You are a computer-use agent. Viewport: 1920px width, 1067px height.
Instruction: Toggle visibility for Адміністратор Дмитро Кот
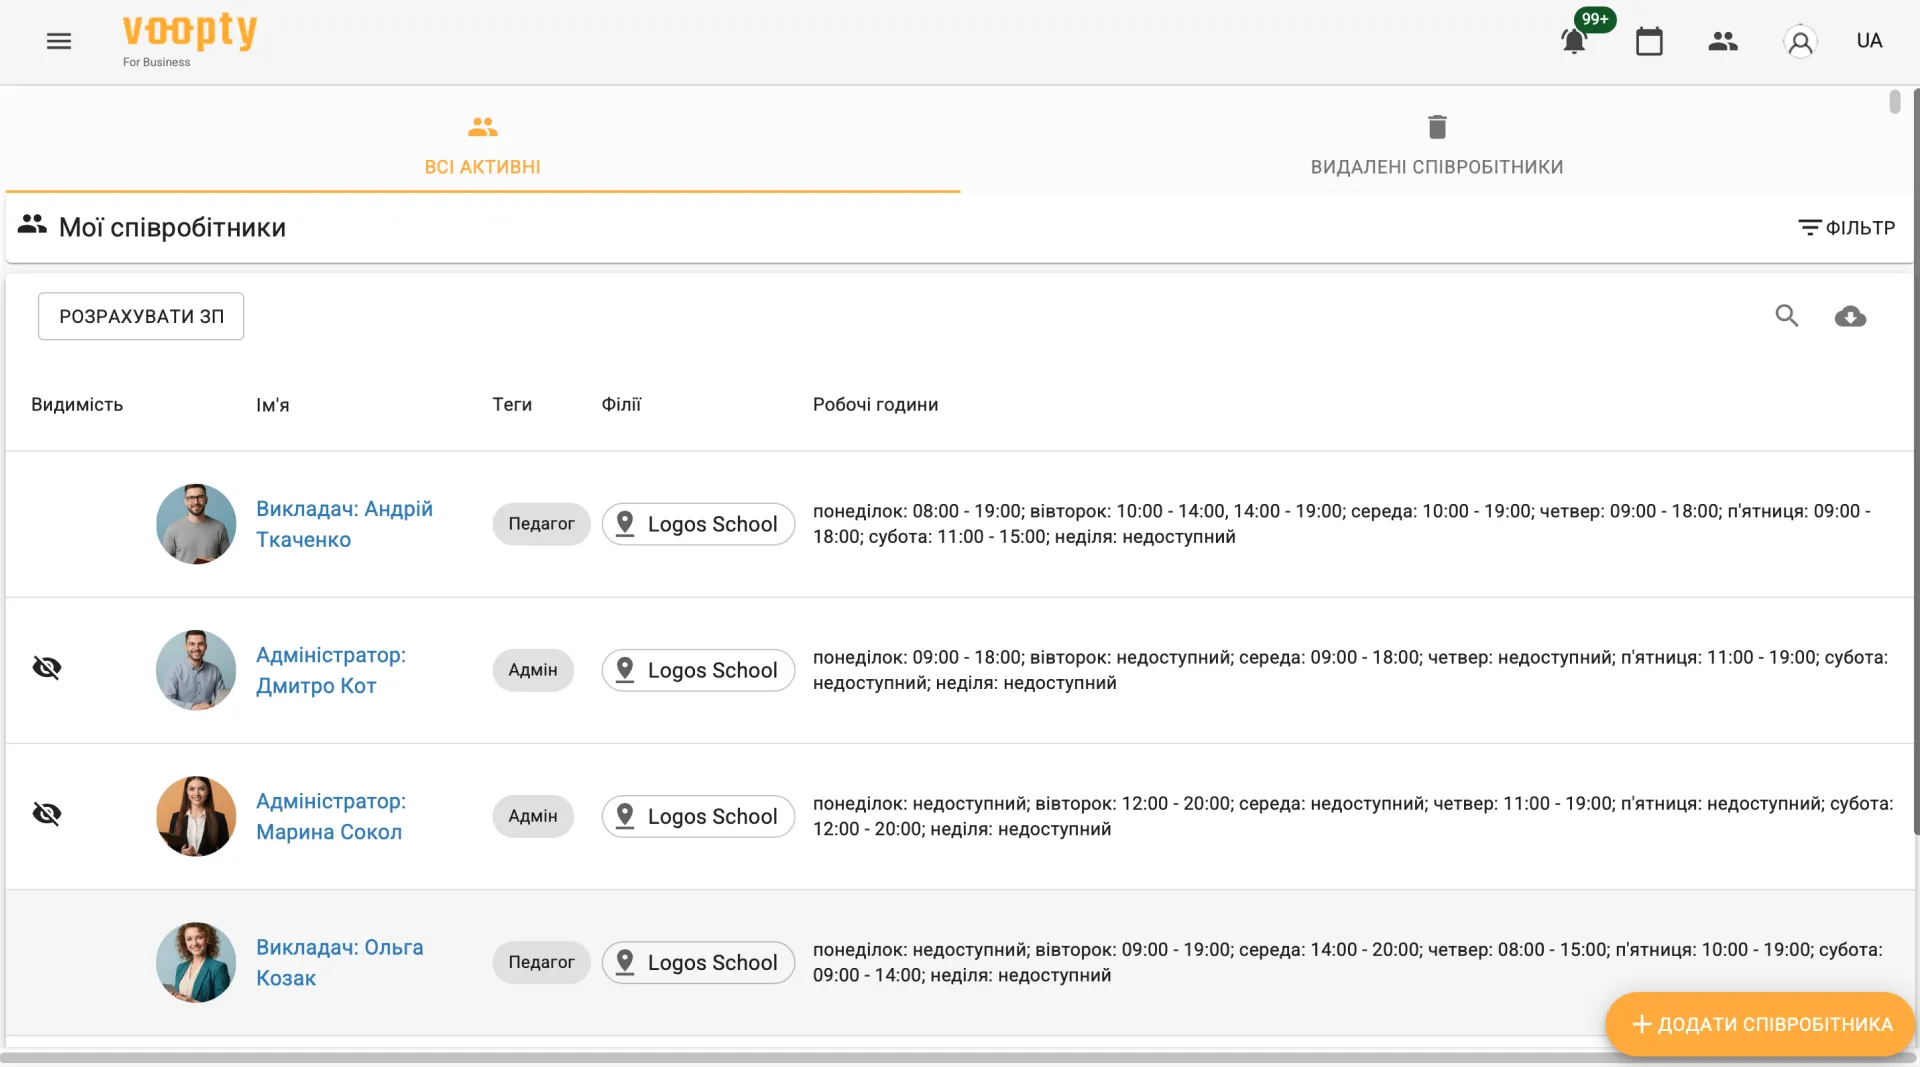point(47,668)
